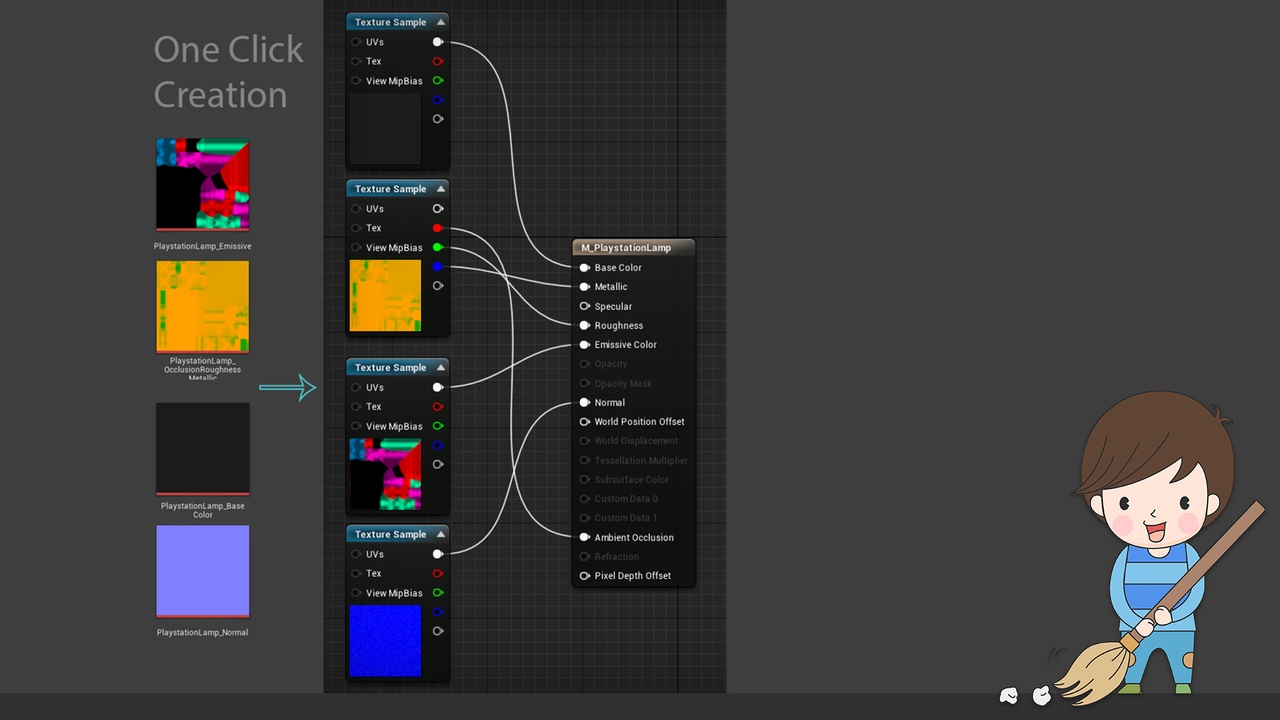This screenshot has height=720, width=1280.
Task: Click the greyed Subsurface Color pin
Action: 585,479
